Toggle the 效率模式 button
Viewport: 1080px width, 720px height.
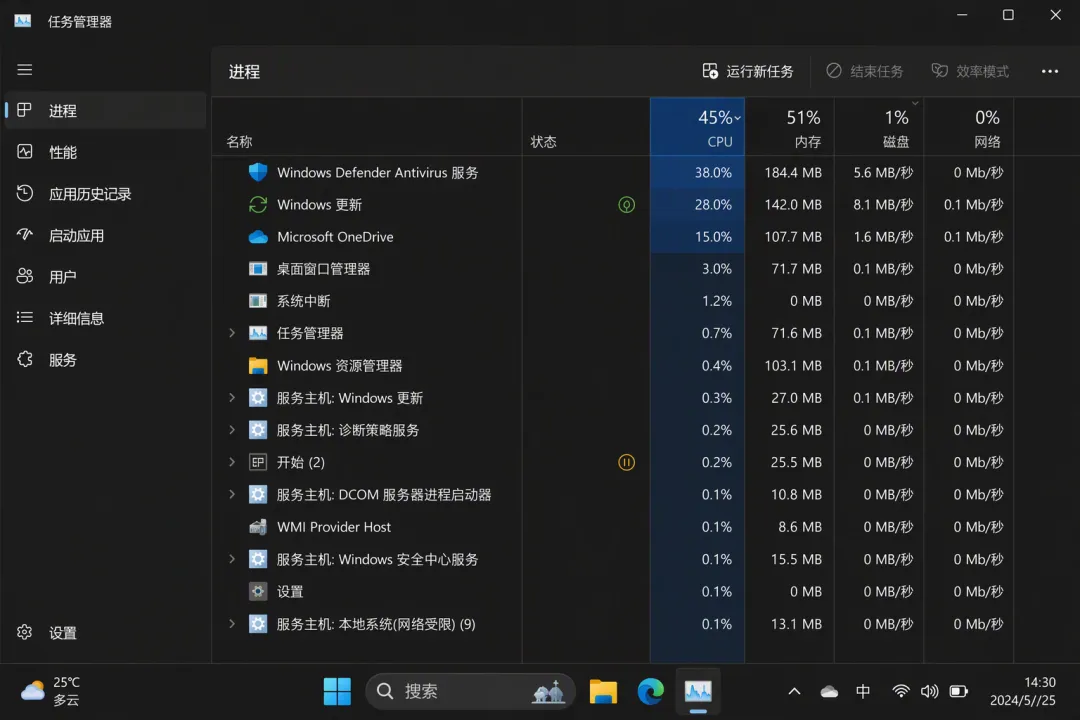pyautogui.click(x=970, y=71)
